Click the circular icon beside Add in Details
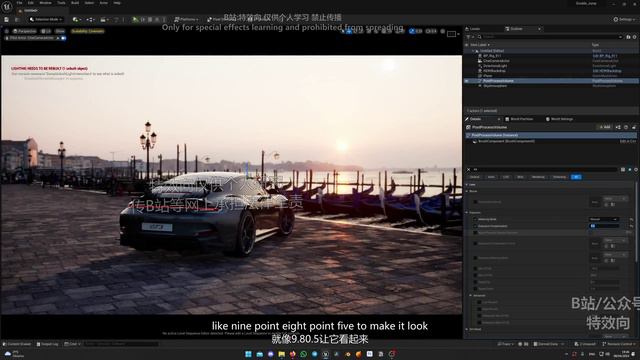Screen dimensions: 640x360 [626, 127]
